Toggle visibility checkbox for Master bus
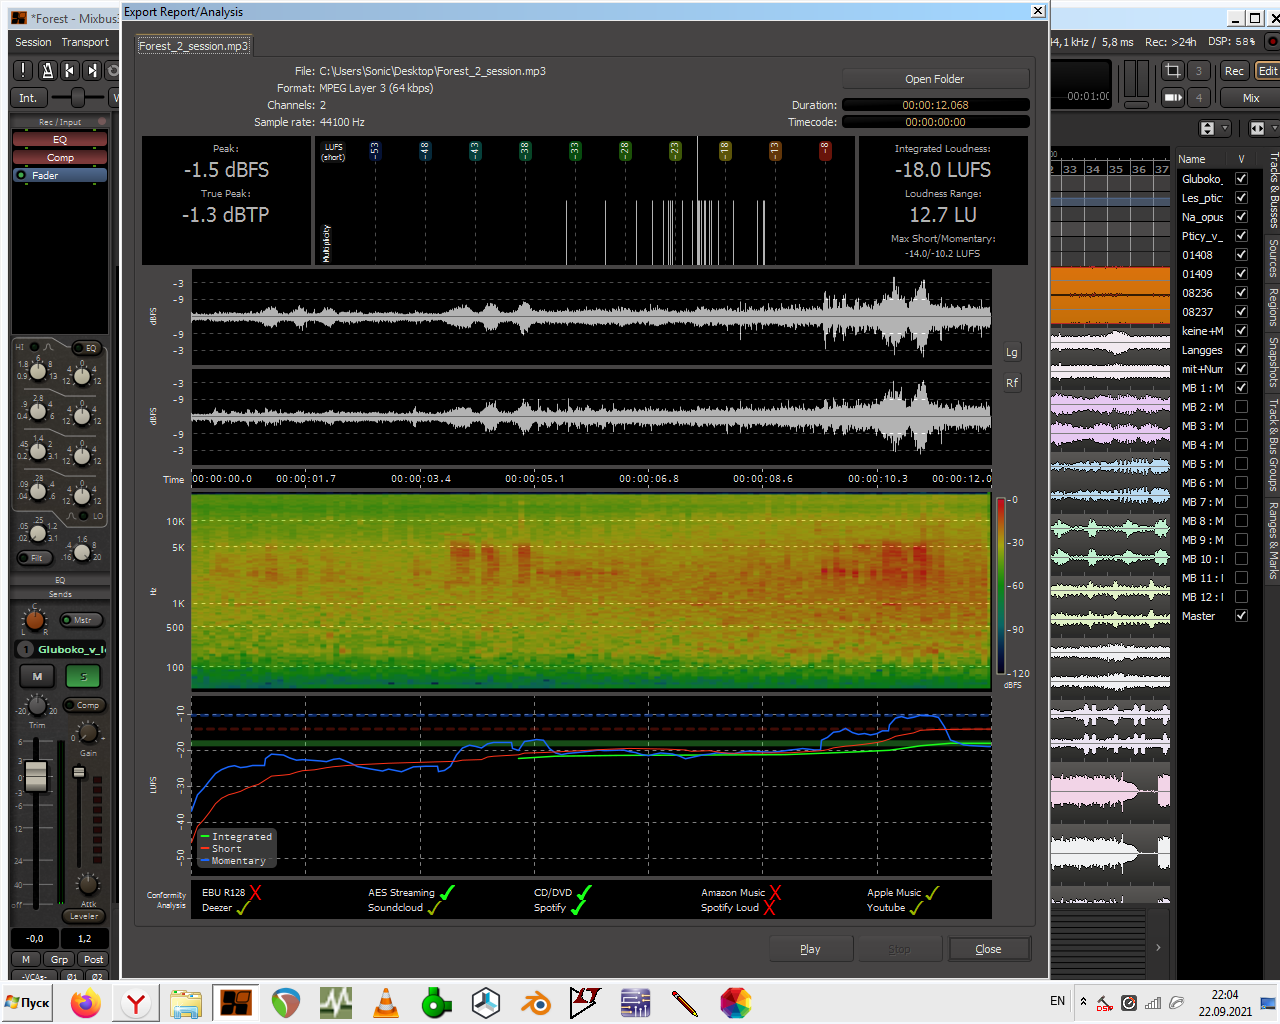The image size is (1280, 1024). [1241, 616]
